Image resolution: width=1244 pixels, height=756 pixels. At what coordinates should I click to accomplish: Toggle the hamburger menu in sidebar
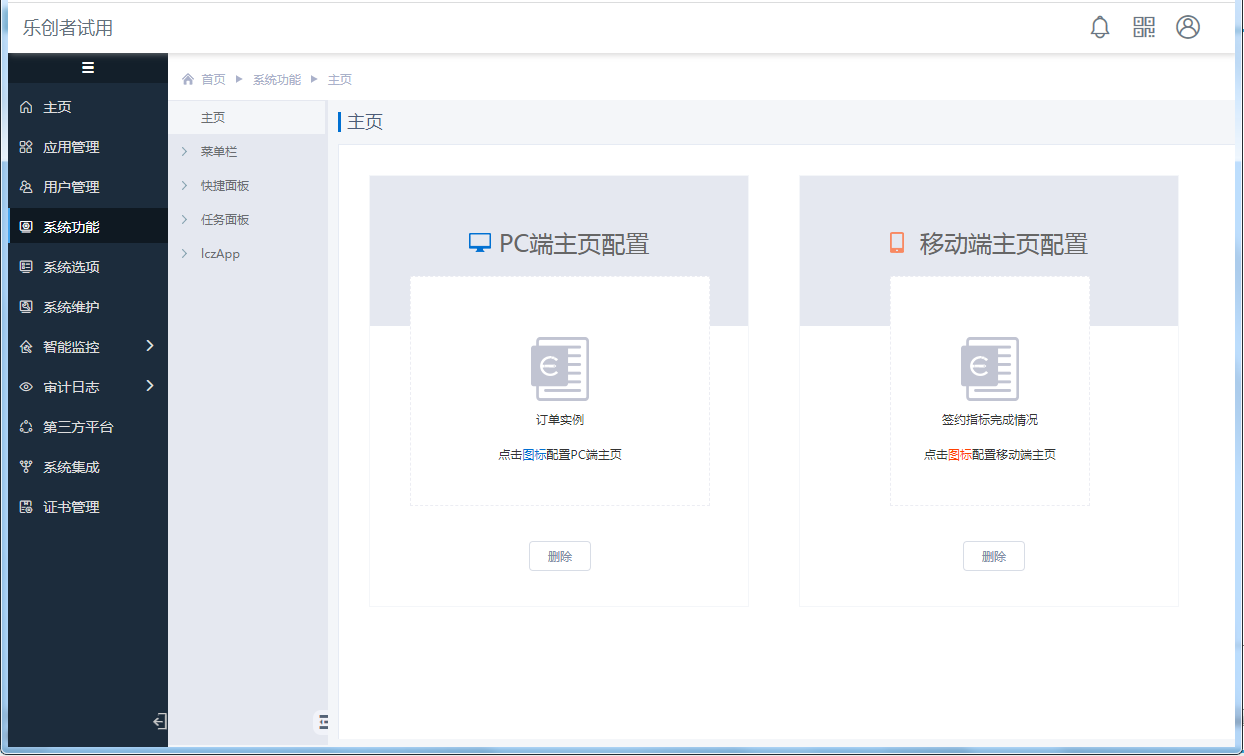pos(88,68)
